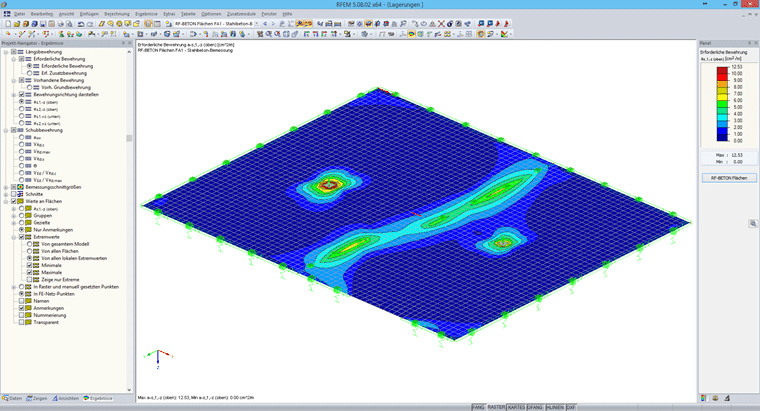The image size is (760, 411).
Task: Expand the Bemessungsschnittgrößen tree node
Action: (x=6, y=187)
